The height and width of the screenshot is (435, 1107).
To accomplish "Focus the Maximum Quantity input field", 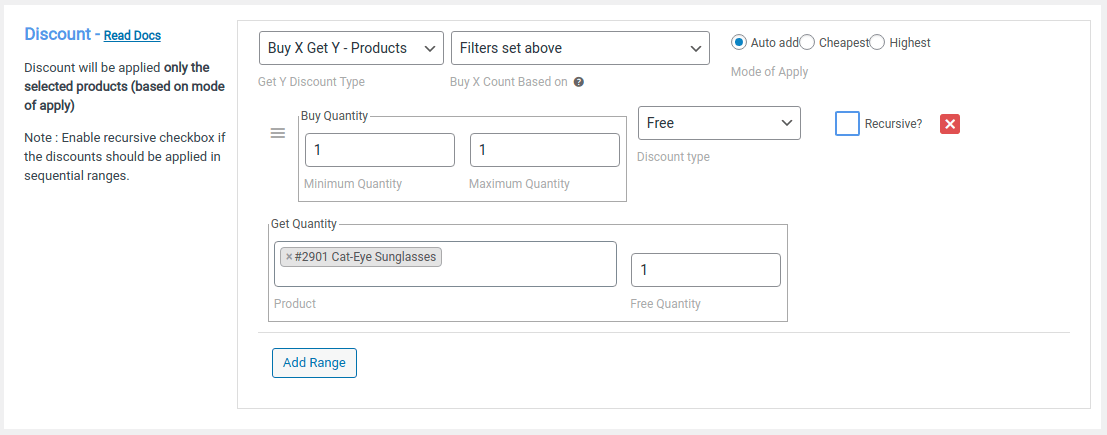I will pos(544,150).
